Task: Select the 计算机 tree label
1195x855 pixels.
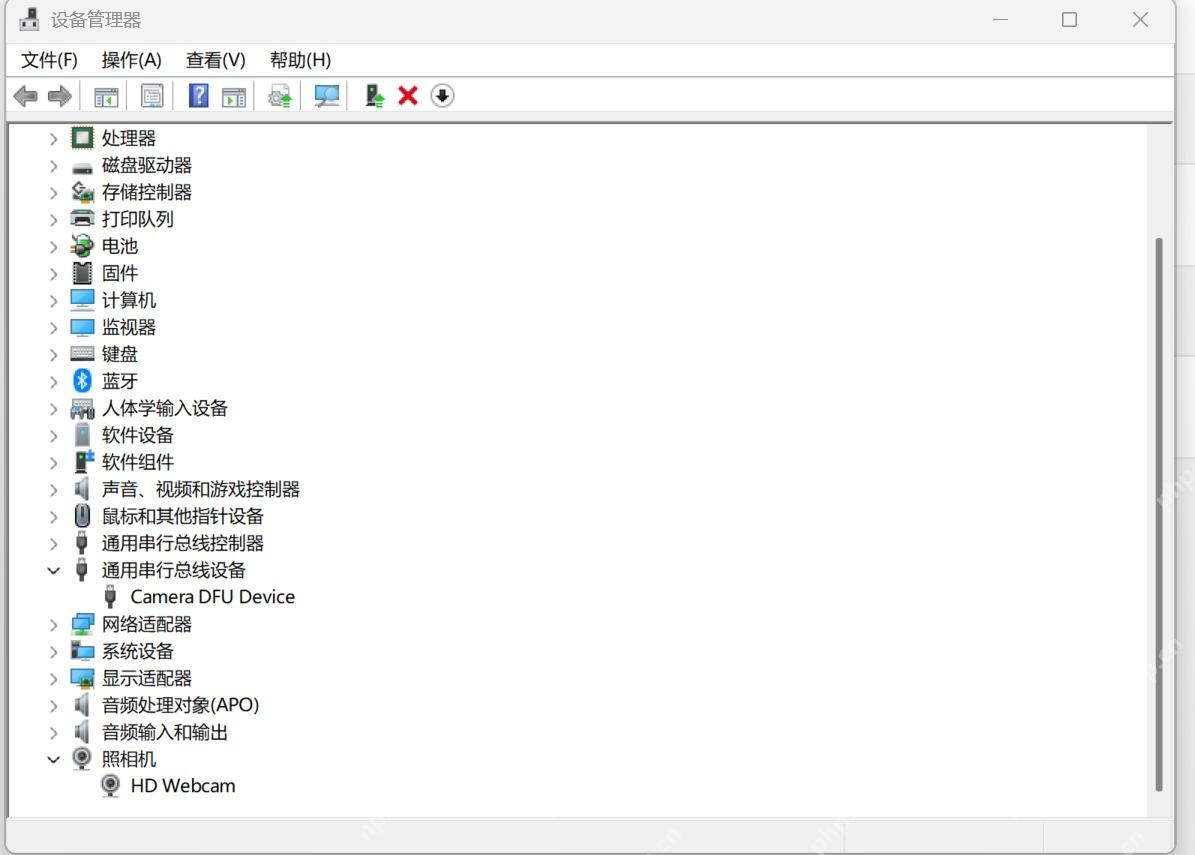Action: coord(129,300)
